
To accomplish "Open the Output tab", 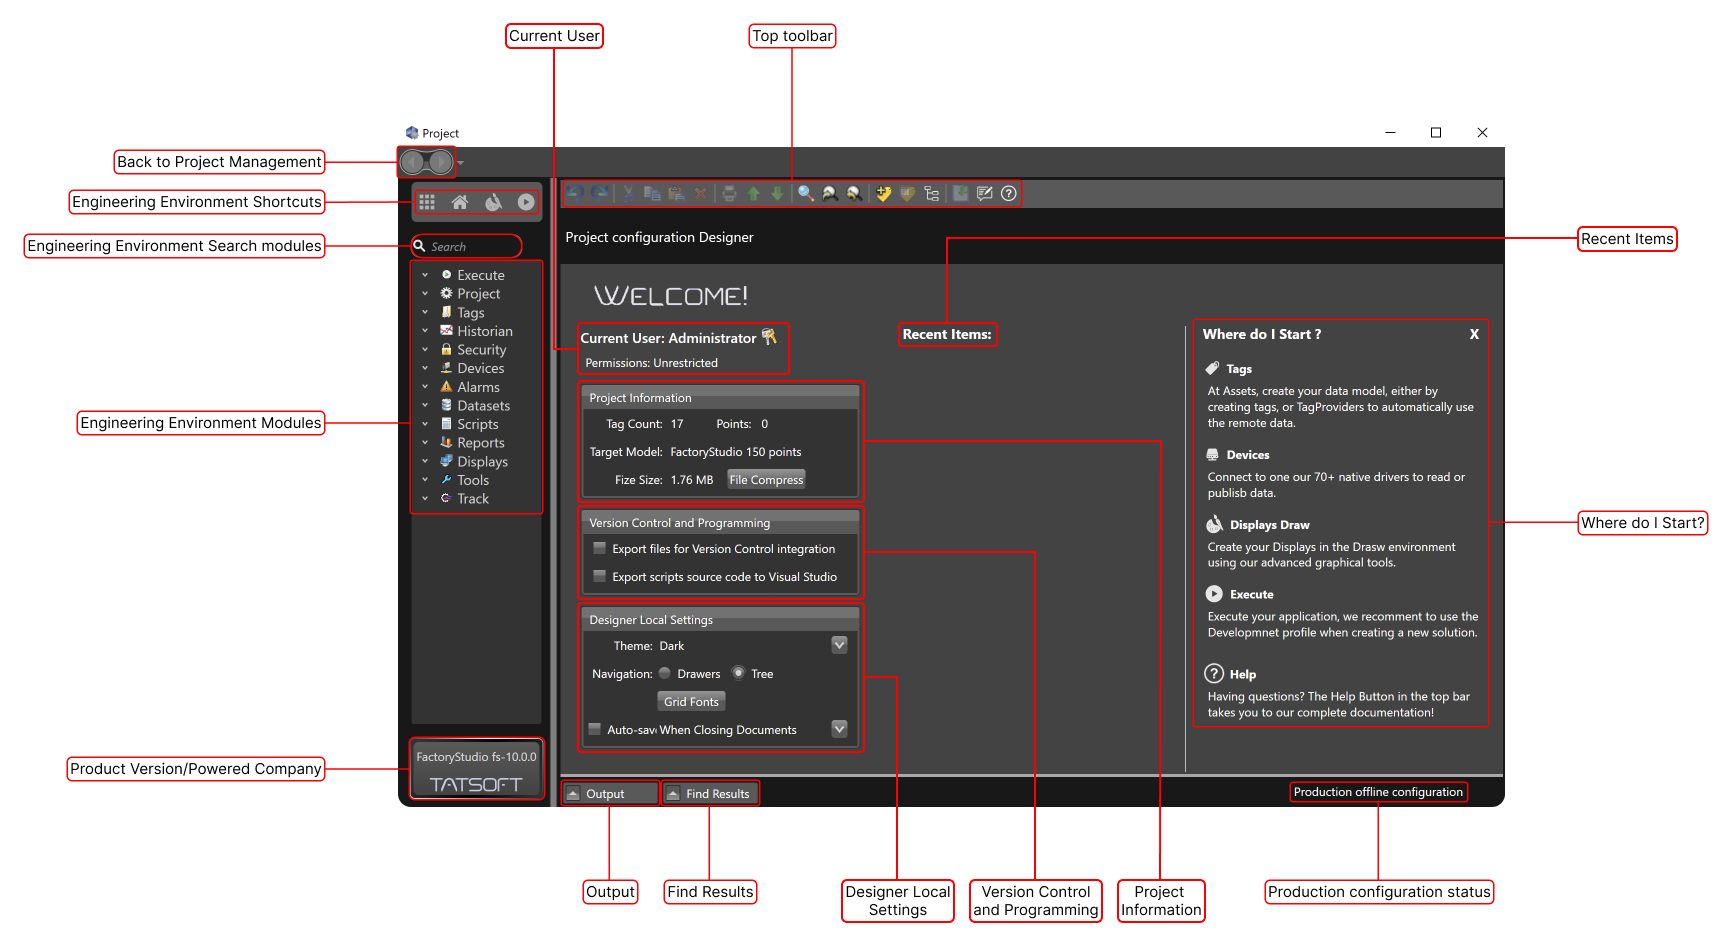I will [605, 794].
